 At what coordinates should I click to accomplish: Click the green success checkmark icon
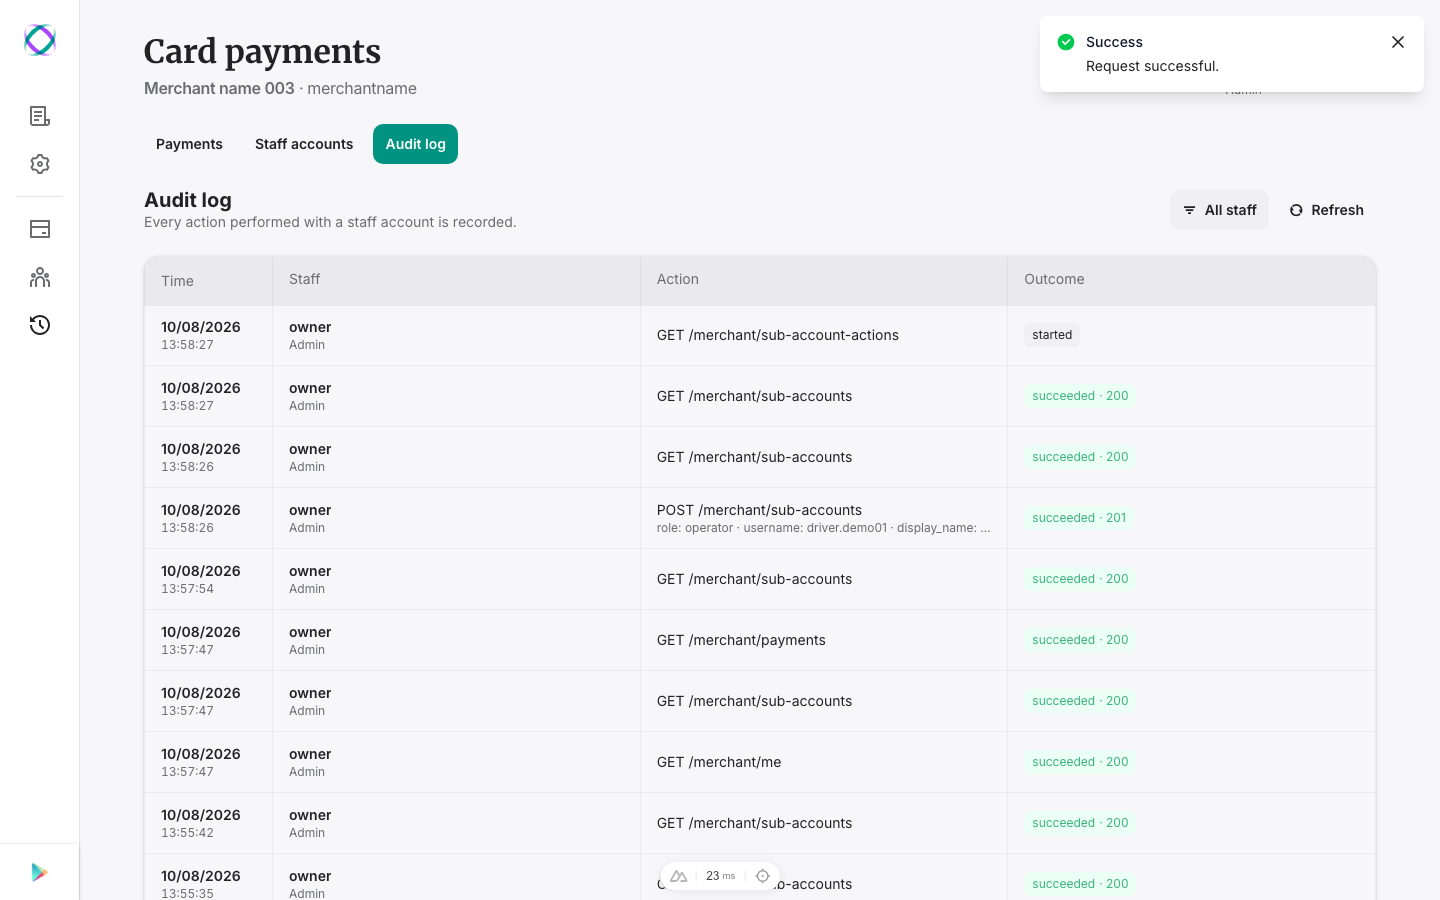pyautogui.click(x=1066, y=42)
